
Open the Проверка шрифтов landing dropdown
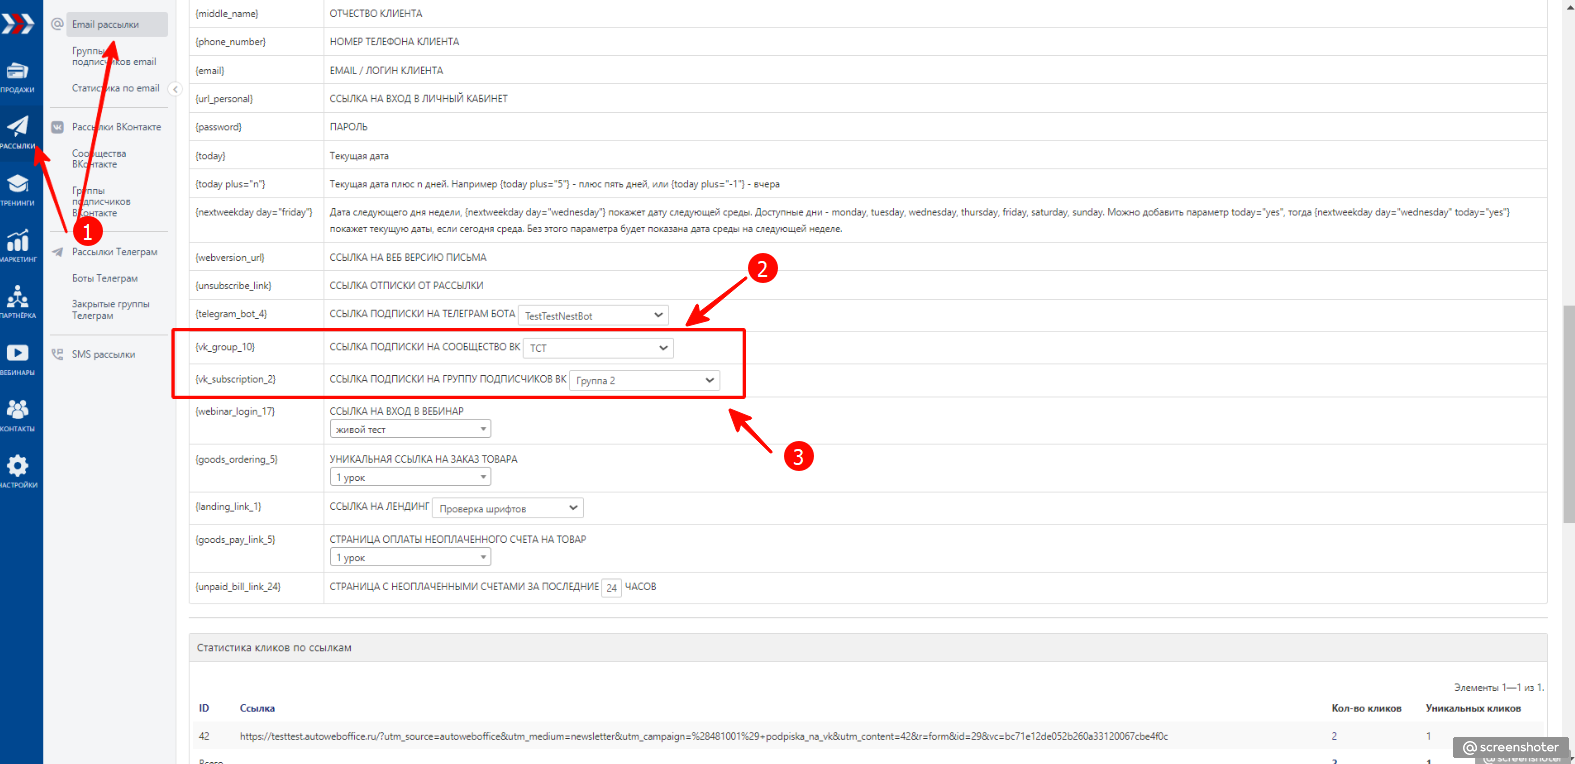point(507,508)
